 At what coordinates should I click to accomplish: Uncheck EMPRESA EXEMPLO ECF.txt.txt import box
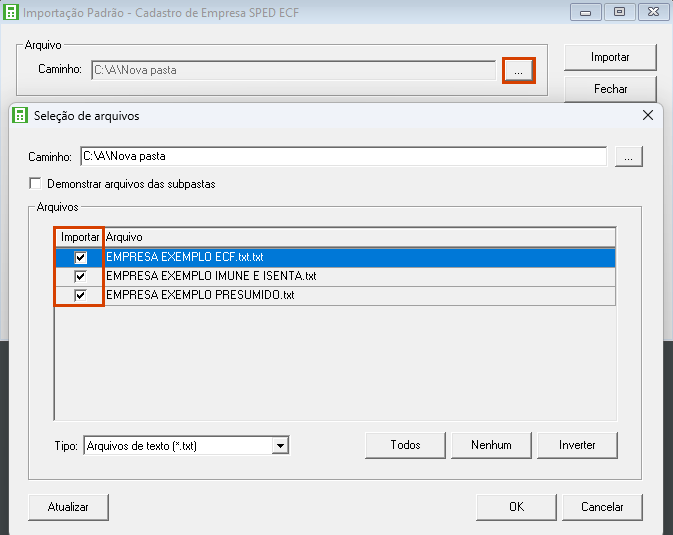[x=80, y=257]
